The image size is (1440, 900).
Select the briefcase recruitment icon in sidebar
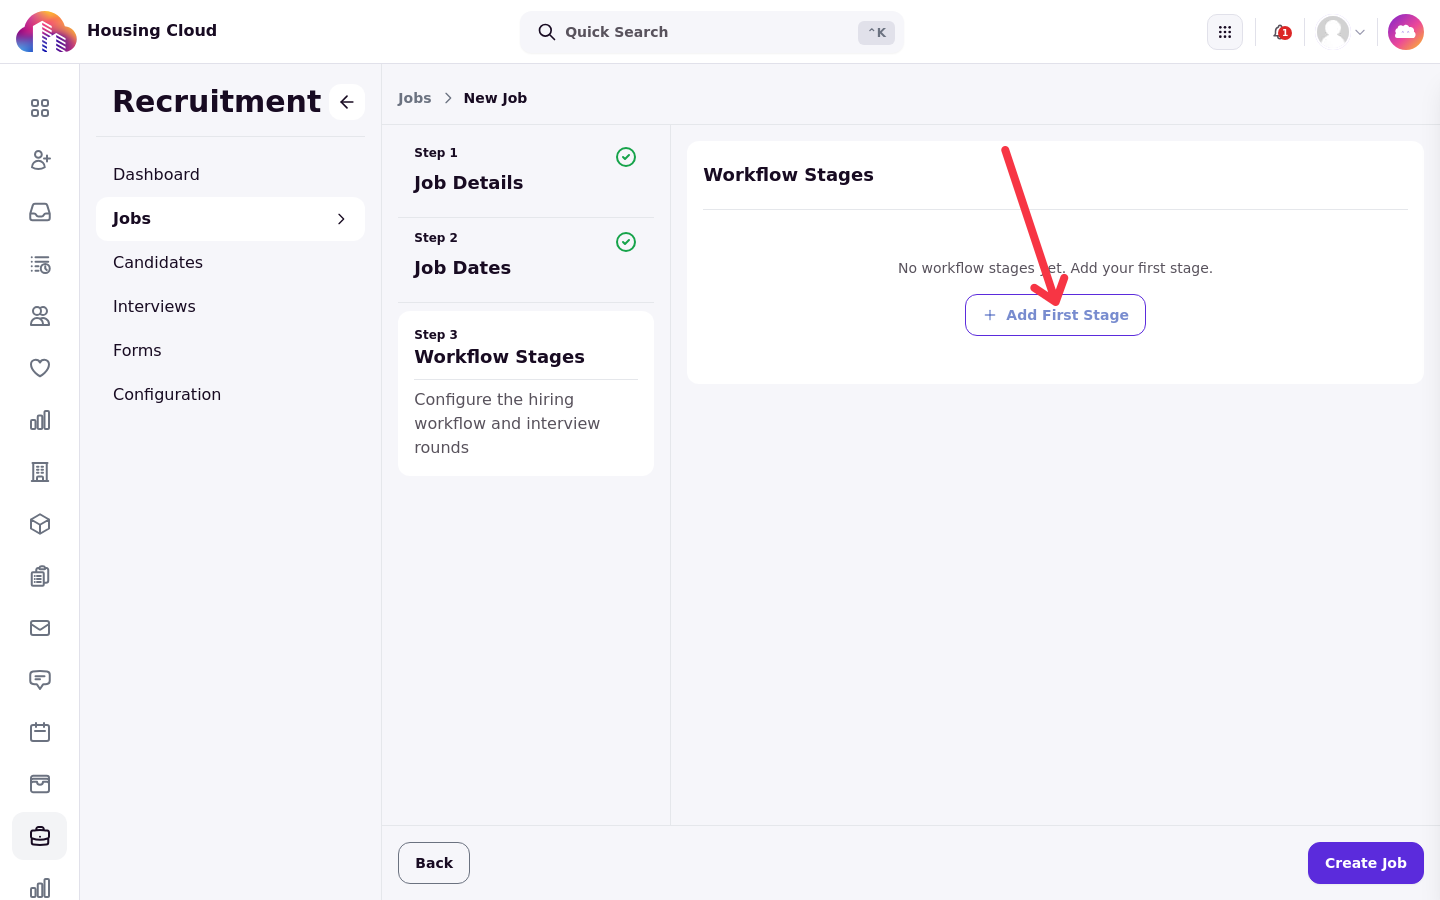40,836
